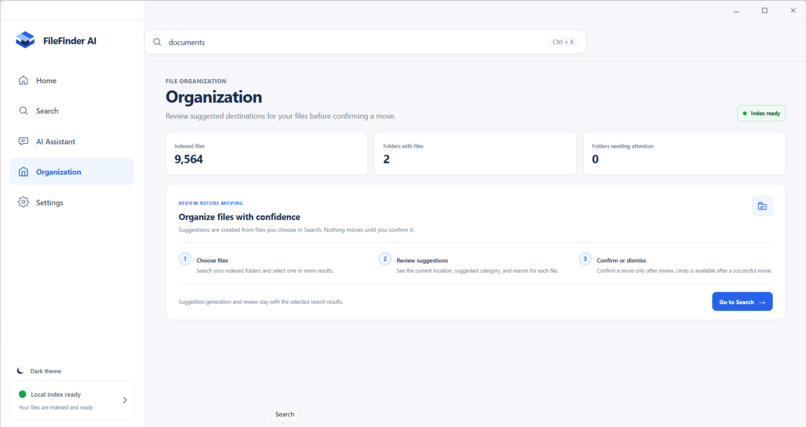Open AI Assistant from sidebar

71,141
